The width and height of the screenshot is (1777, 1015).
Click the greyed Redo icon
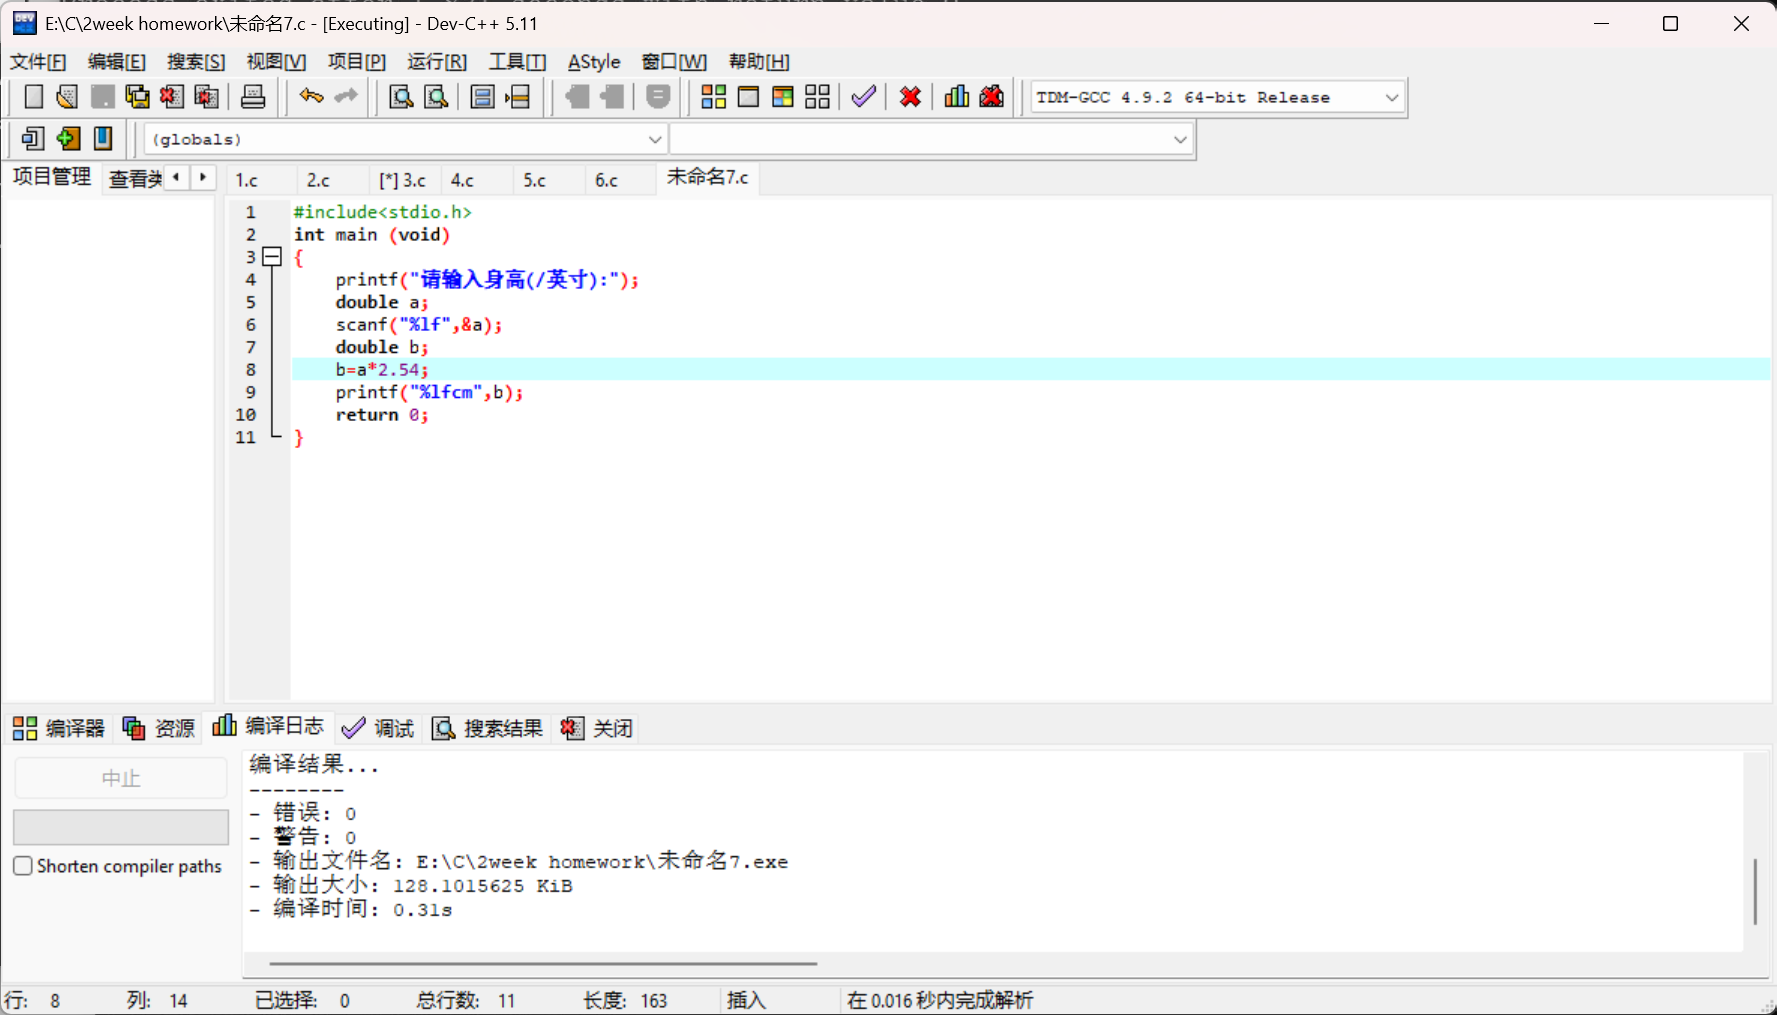[346, 97]
